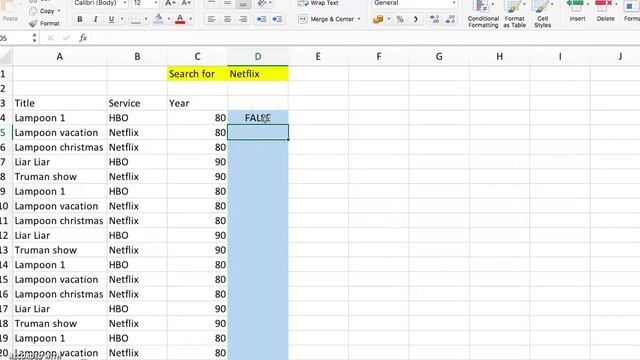Open font color dropdown arrow
The height and width of the screenshot is (360, 640).
coord(191,19)
